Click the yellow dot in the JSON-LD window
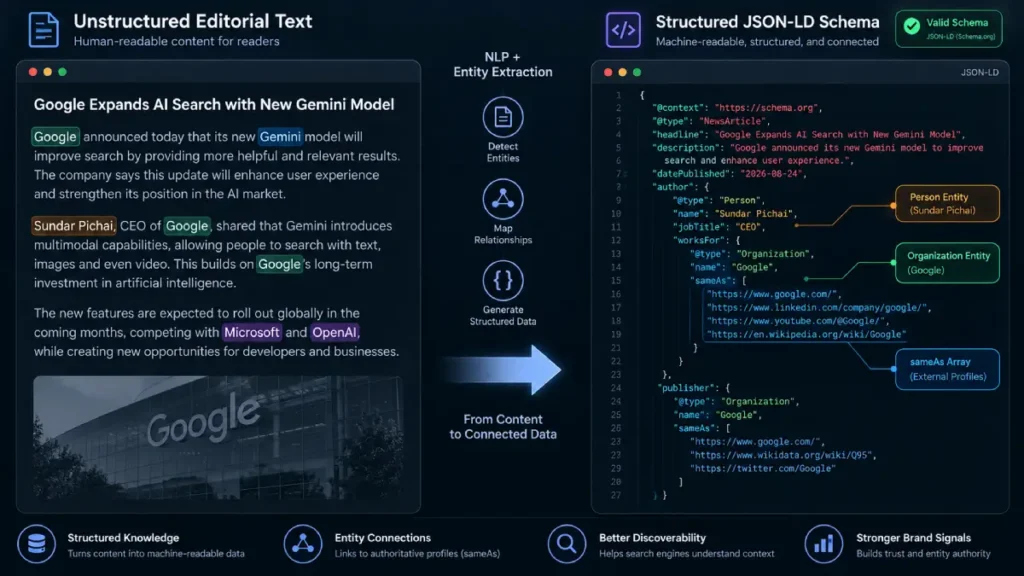 click(x=622, y=72)
